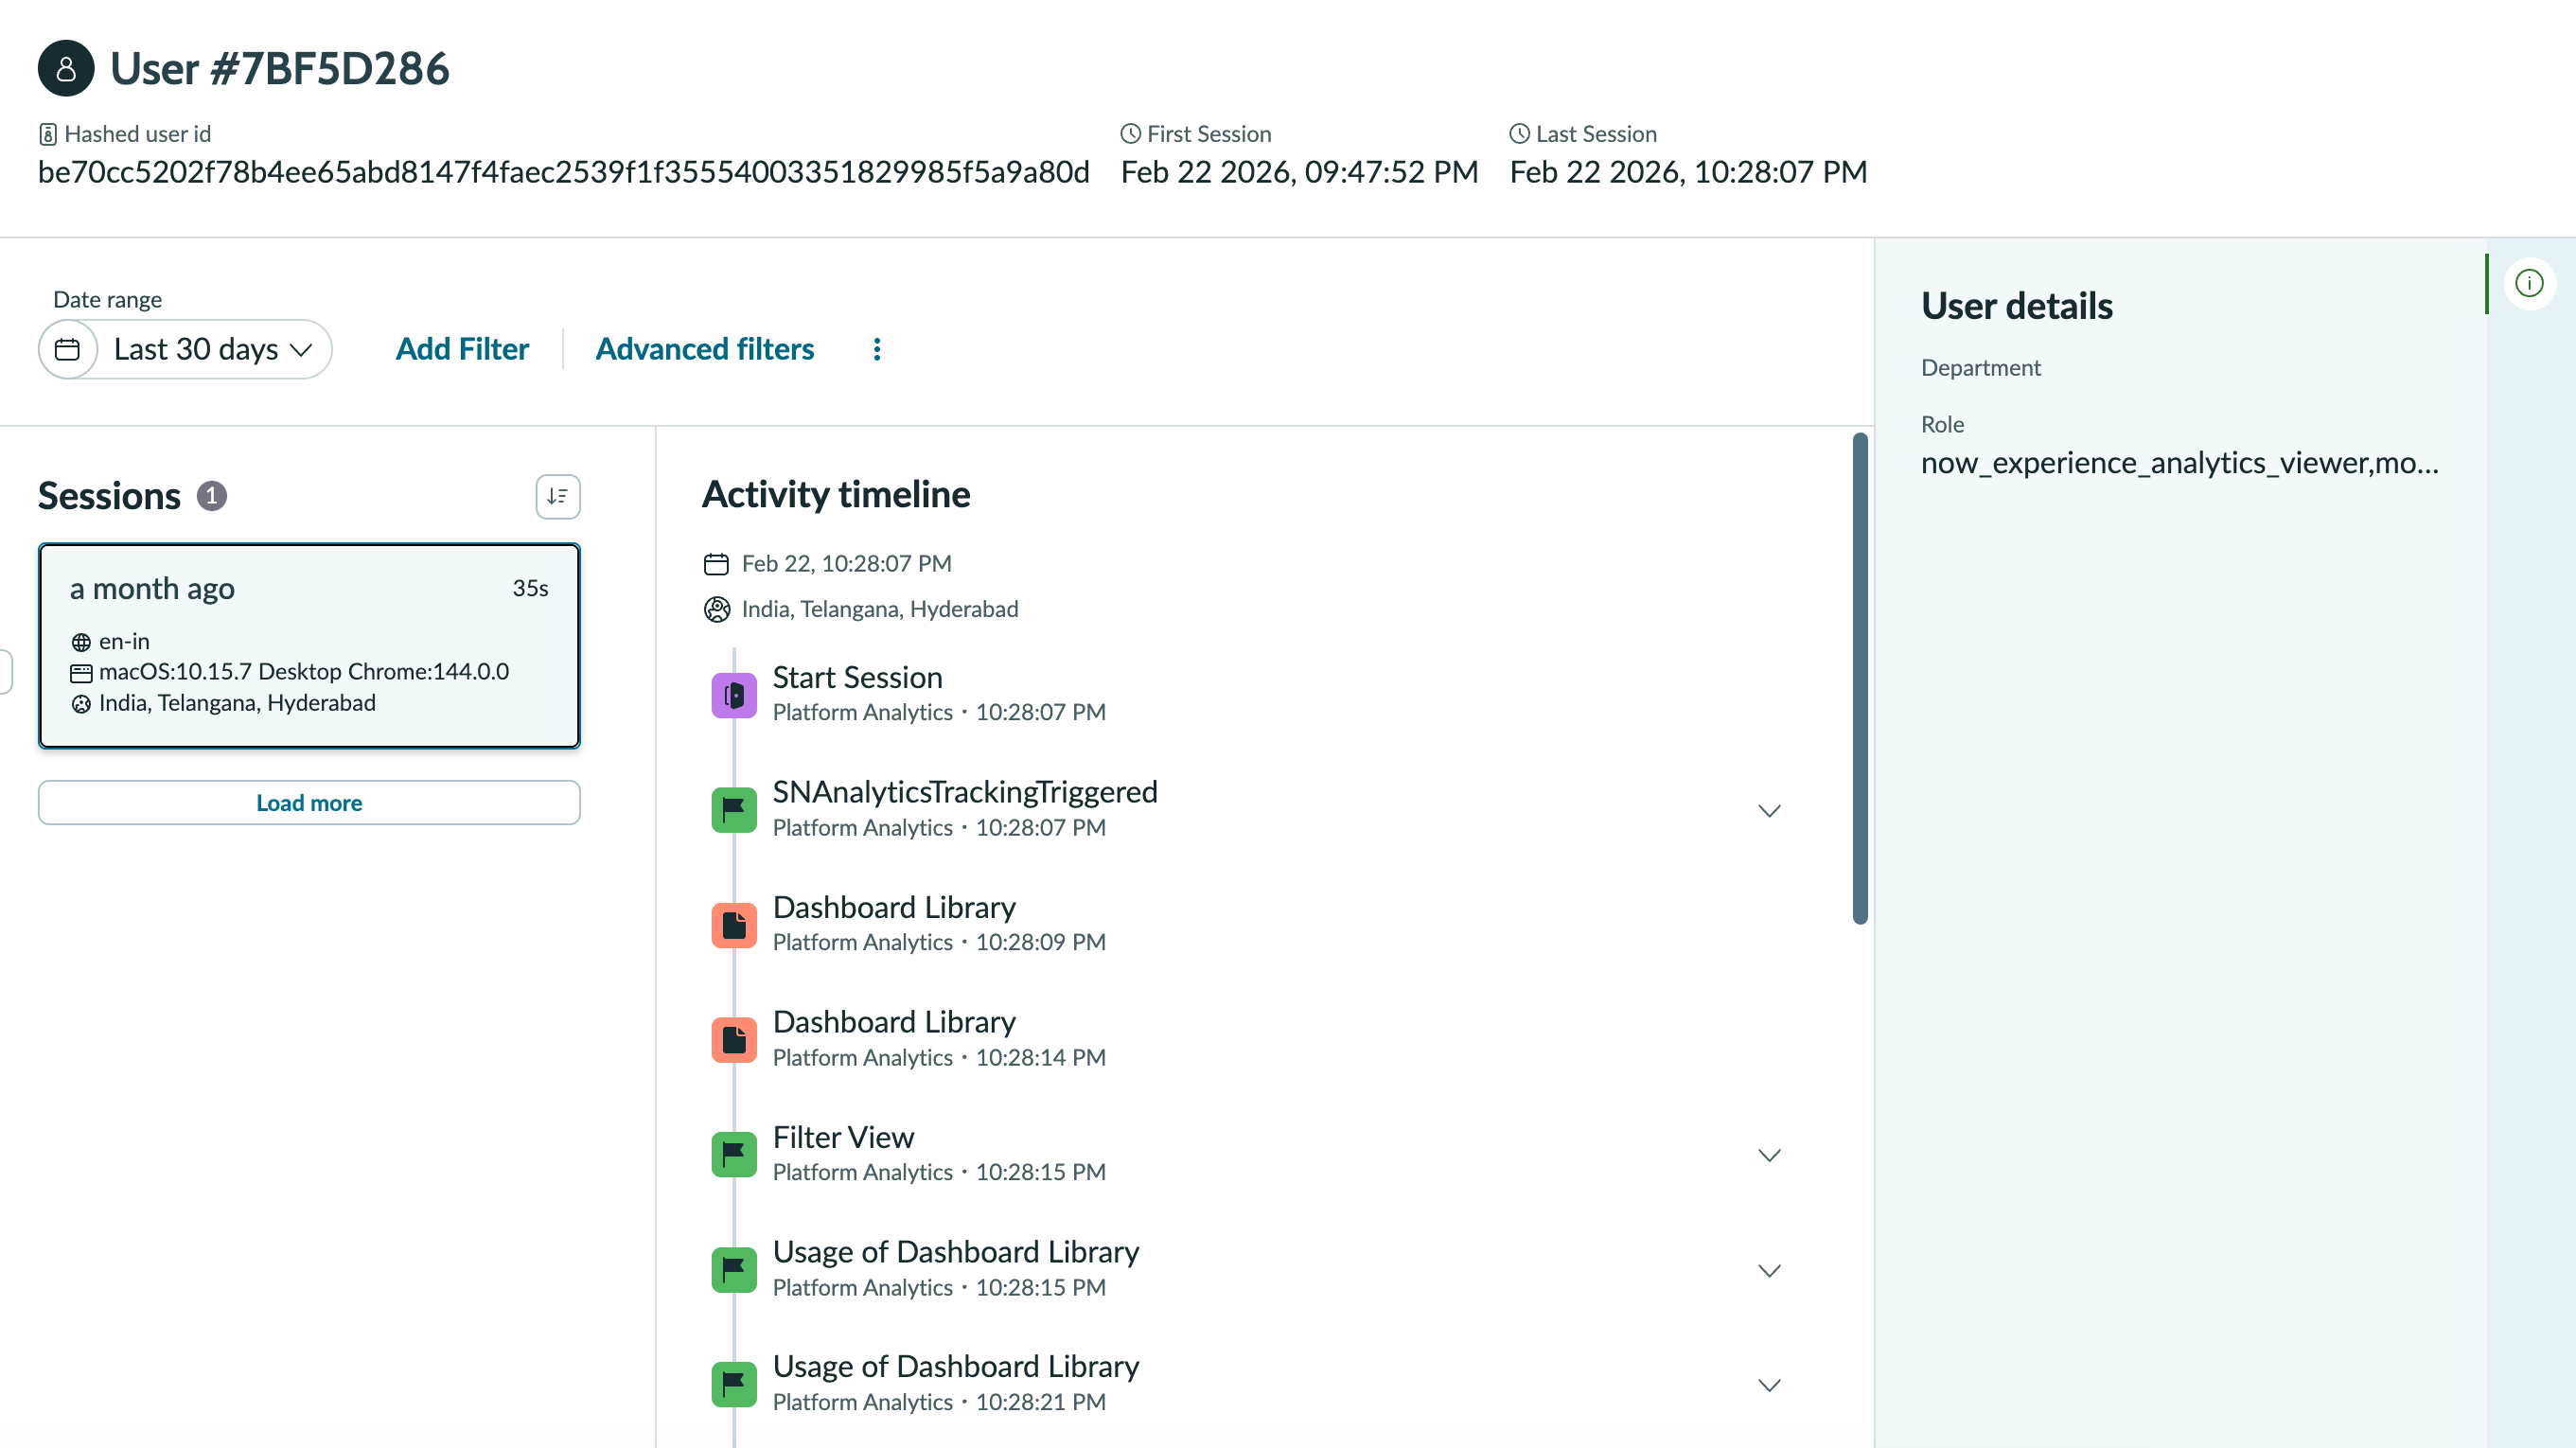The width and height of the screenshot is (2576, 1448).
Task: Click the Dashboard Library title at 10:28:09 PM
Action: coord(894,907)
